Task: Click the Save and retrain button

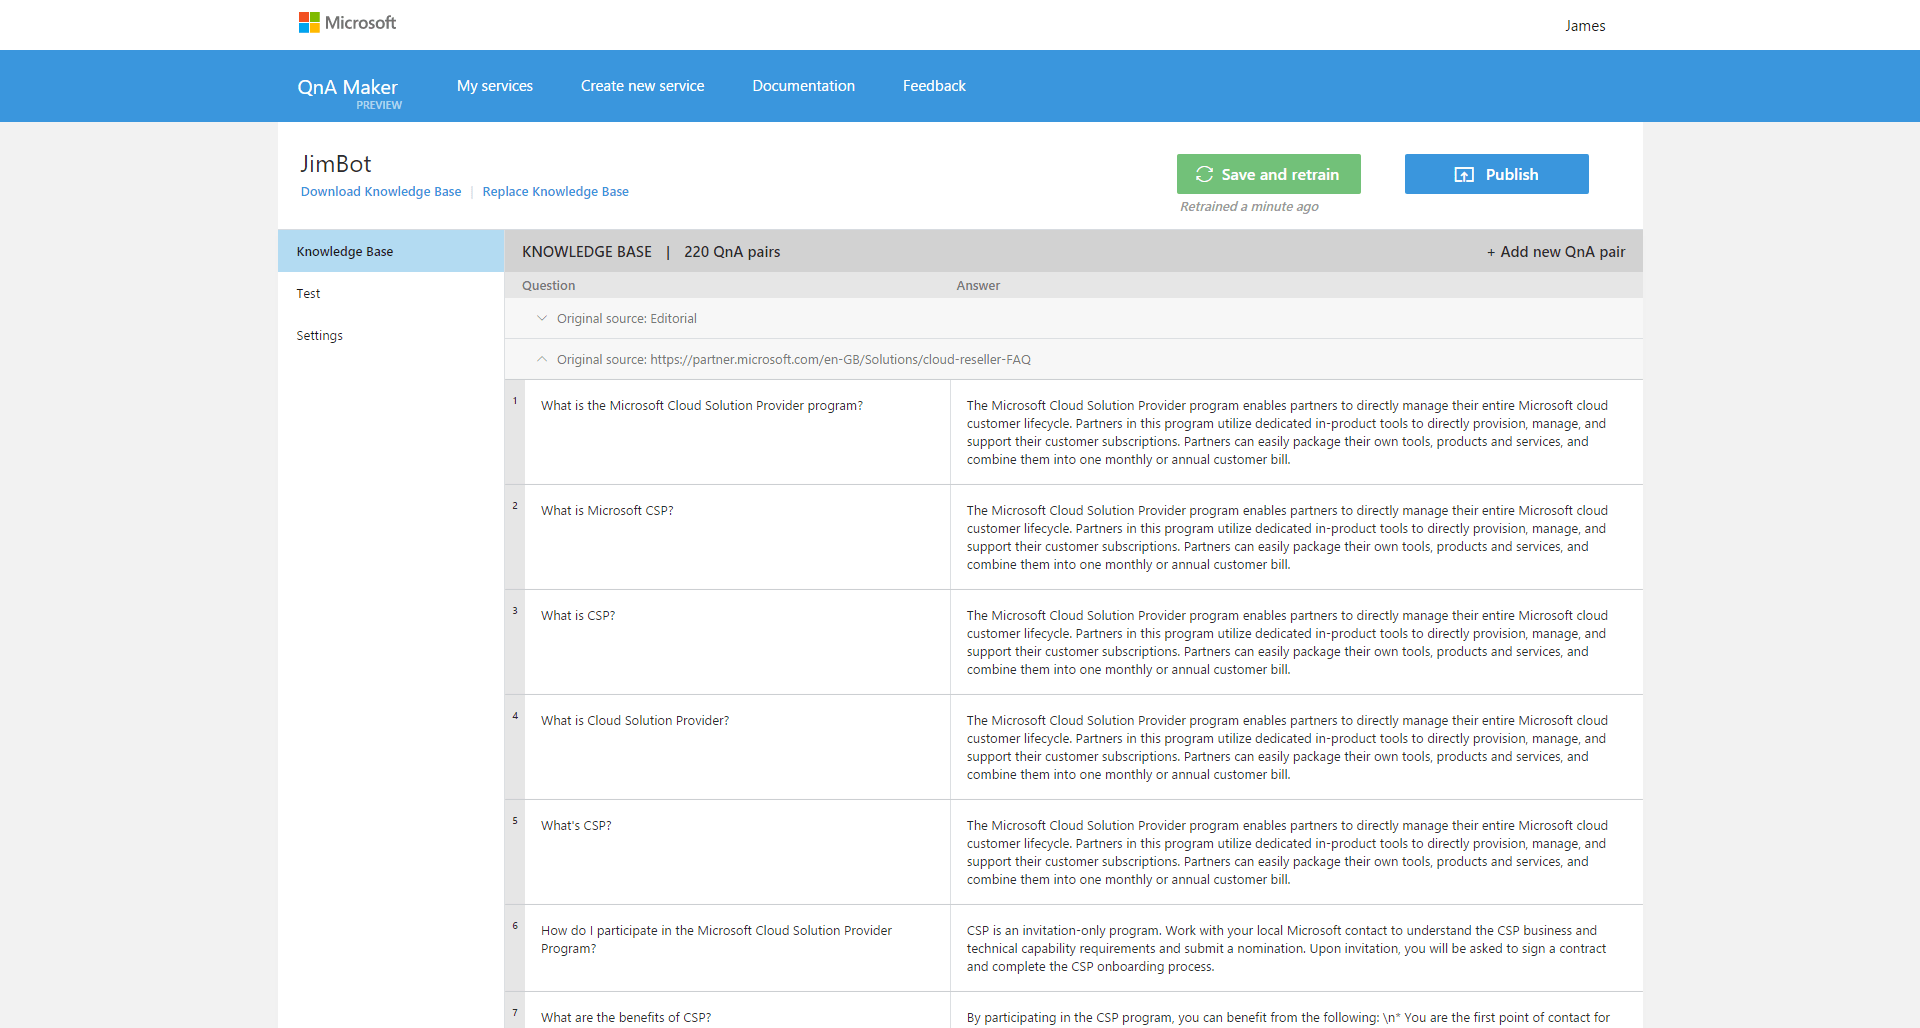Action: 1268,174
